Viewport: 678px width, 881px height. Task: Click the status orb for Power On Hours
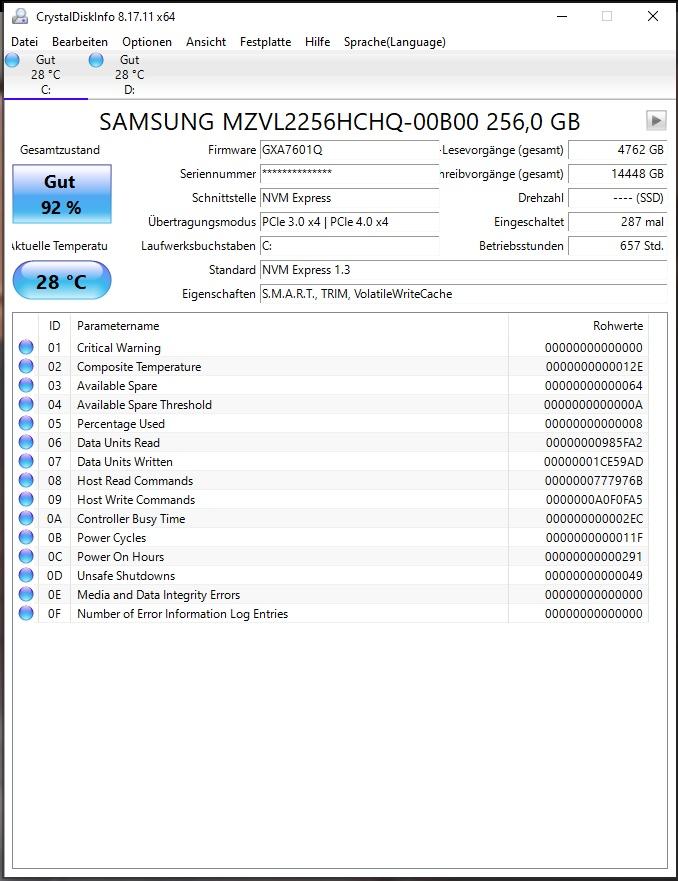(x=26, y=556)
